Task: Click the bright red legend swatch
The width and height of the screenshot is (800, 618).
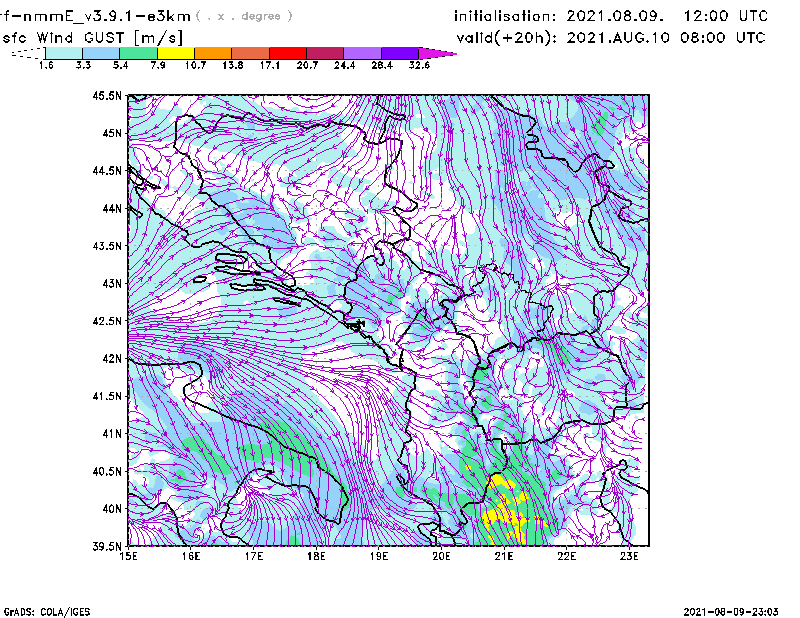Action: 288,53
